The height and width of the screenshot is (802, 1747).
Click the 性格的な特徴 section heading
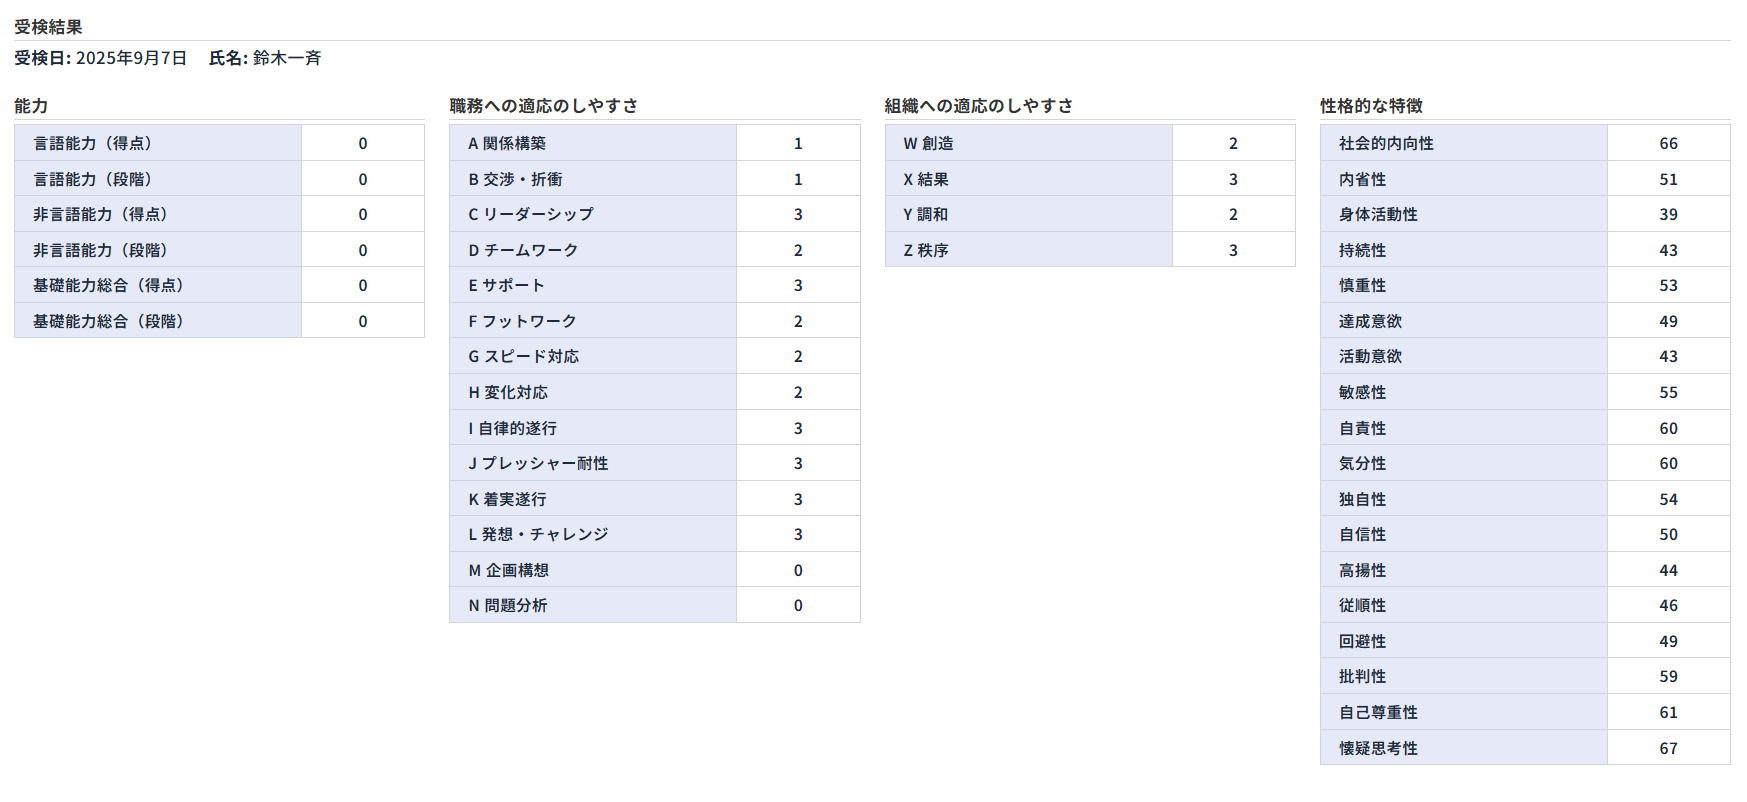pyautogui.click(x=1371, y=105)
